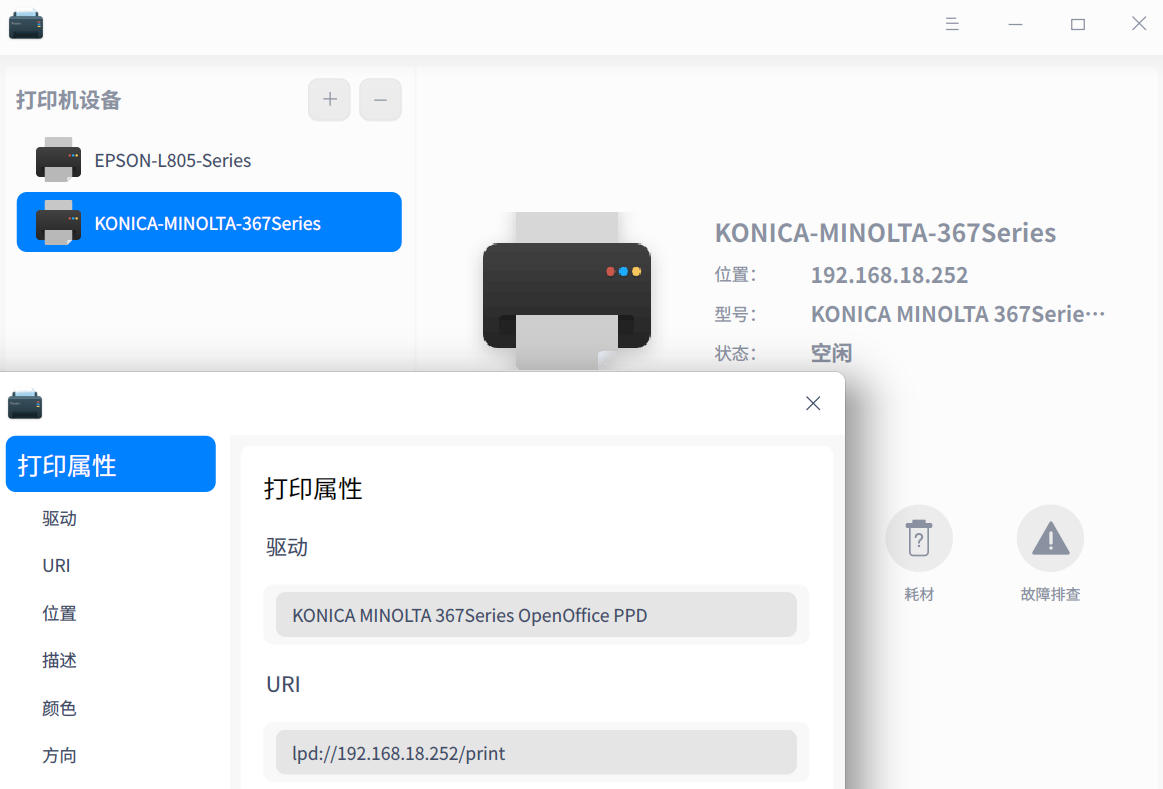Maximize the printer manager window

pos(1078,24)
